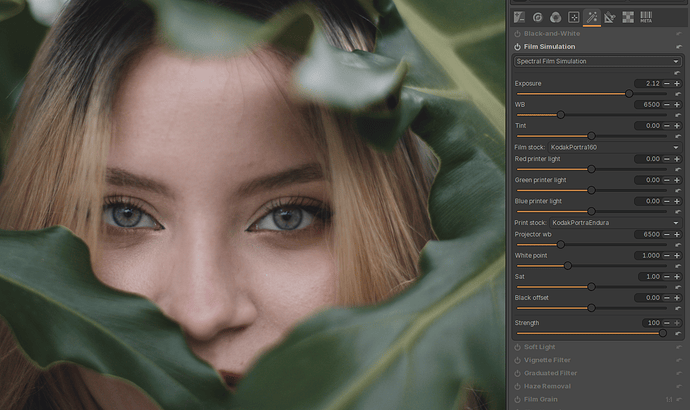This screenshot has width=690, height=410.
Task: Open the Transform tab icon
Action: point(610,16)
